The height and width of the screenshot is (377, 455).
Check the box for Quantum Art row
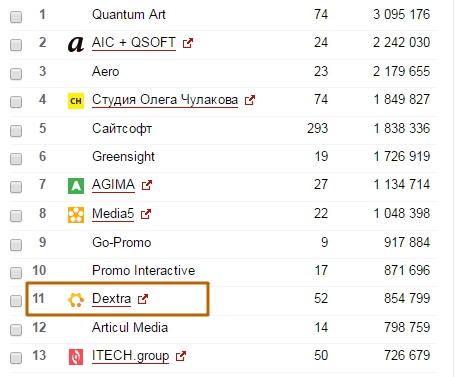16,17
